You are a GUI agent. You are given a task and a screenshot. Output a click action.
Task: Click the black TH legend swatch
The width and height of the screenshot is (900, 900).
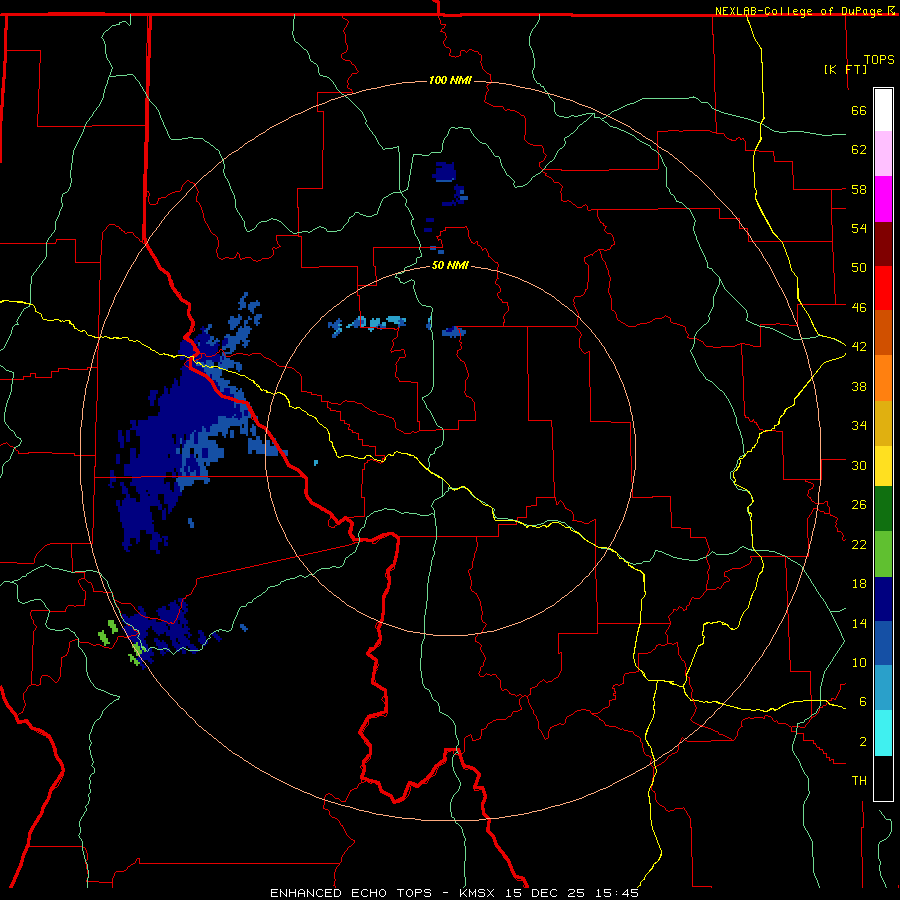pos(883,778)
